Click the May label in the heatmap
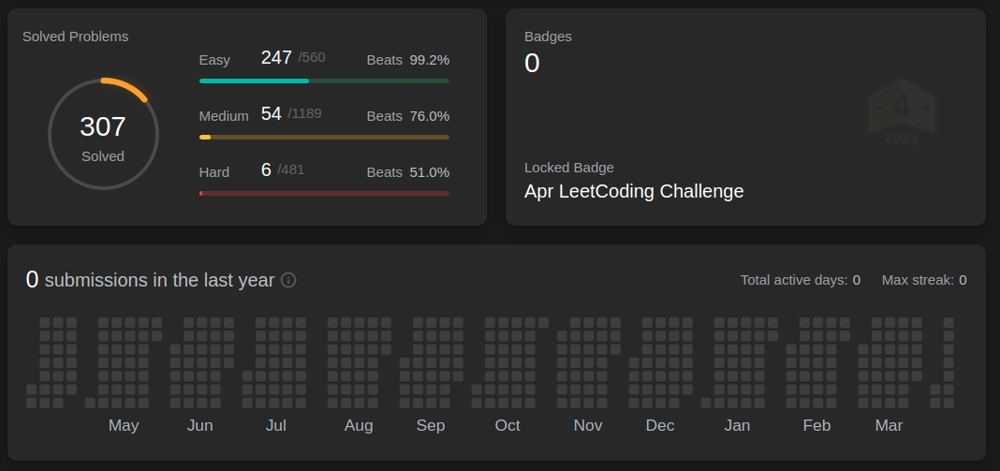Screen dimensions: 1000x471 pyautogui.click(x=123, y=426)
